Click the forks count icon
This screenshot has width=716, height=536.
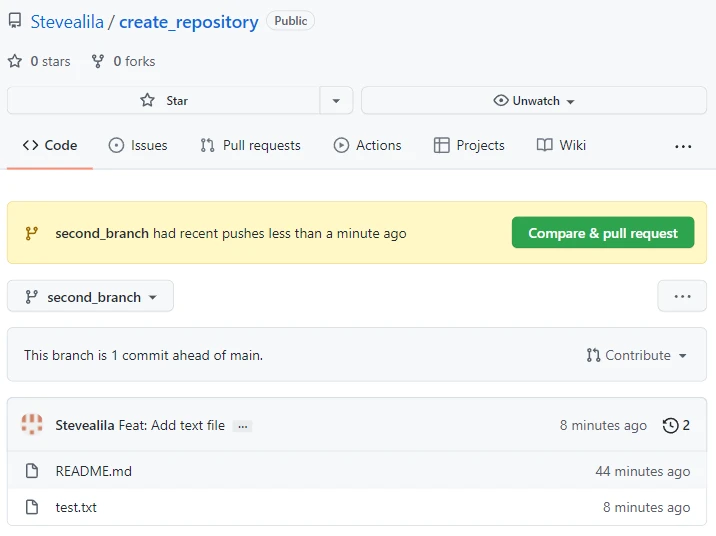coord(98,61)
